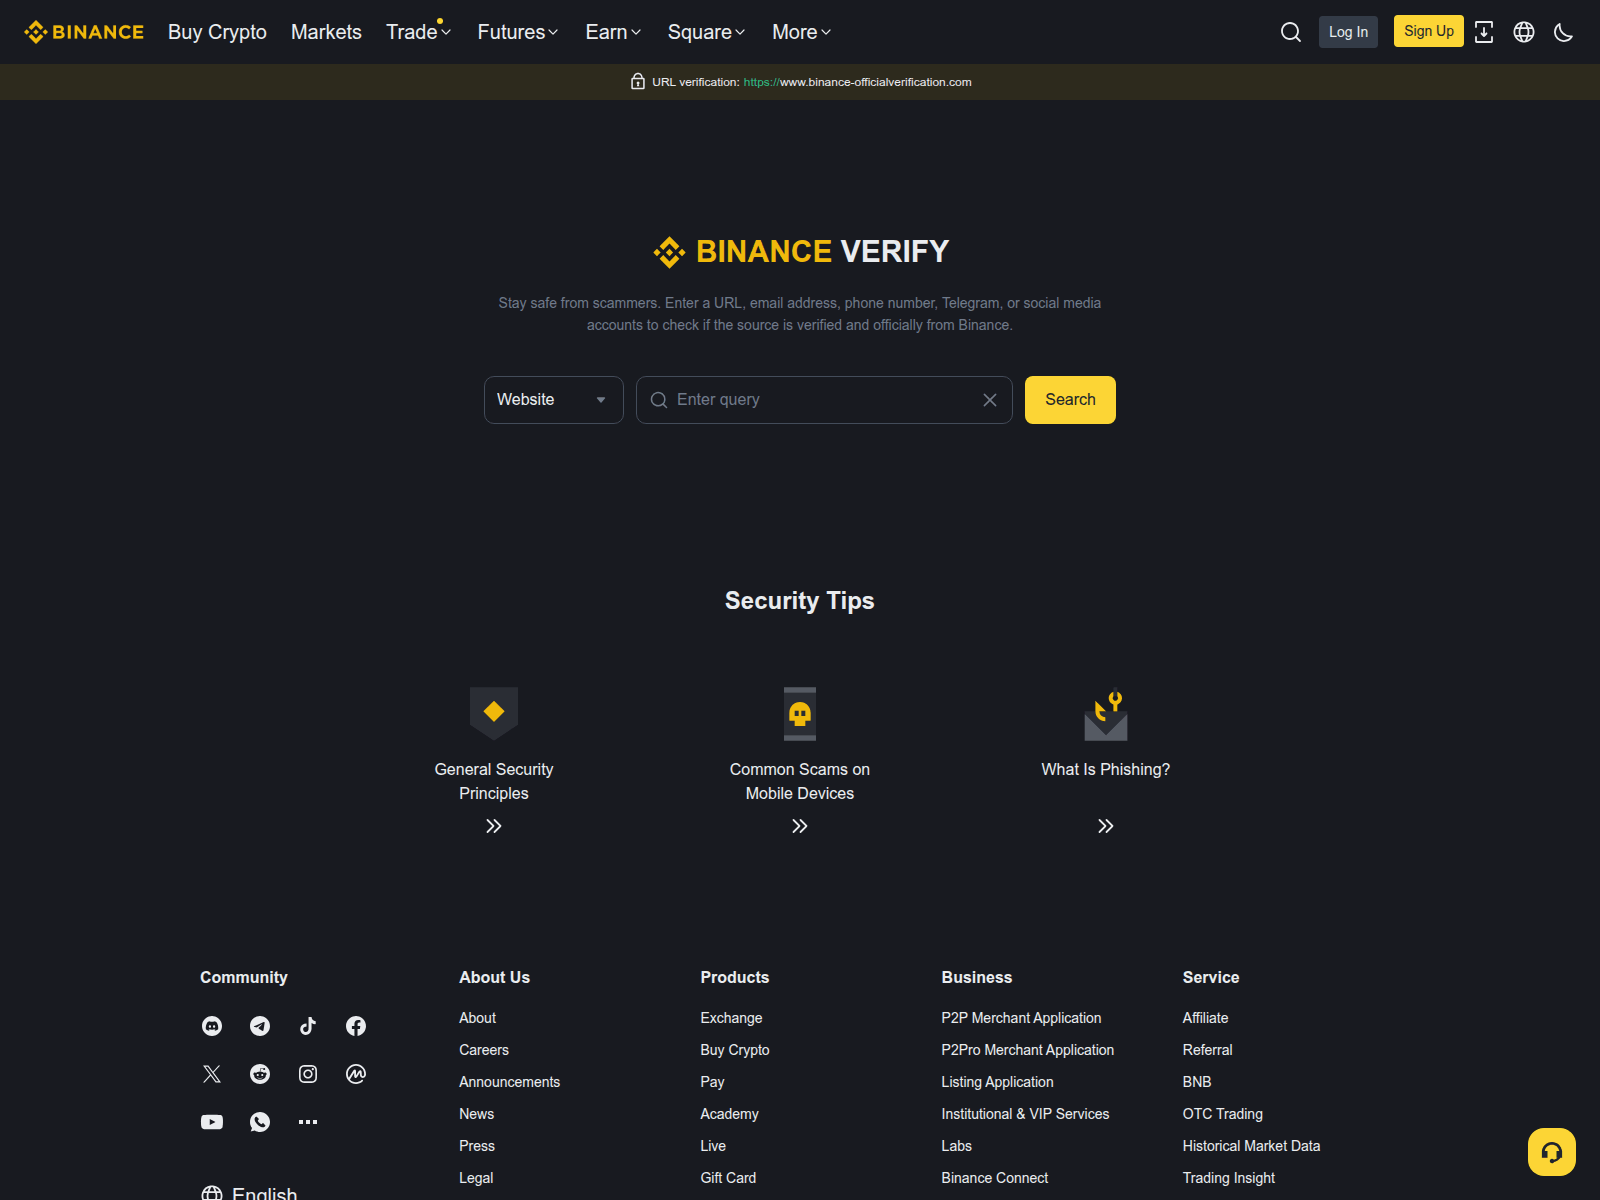Image resolution: width=1600 pixels, height=1200 pixels.
Task: Expand the More menu
Action: point(802,32)
